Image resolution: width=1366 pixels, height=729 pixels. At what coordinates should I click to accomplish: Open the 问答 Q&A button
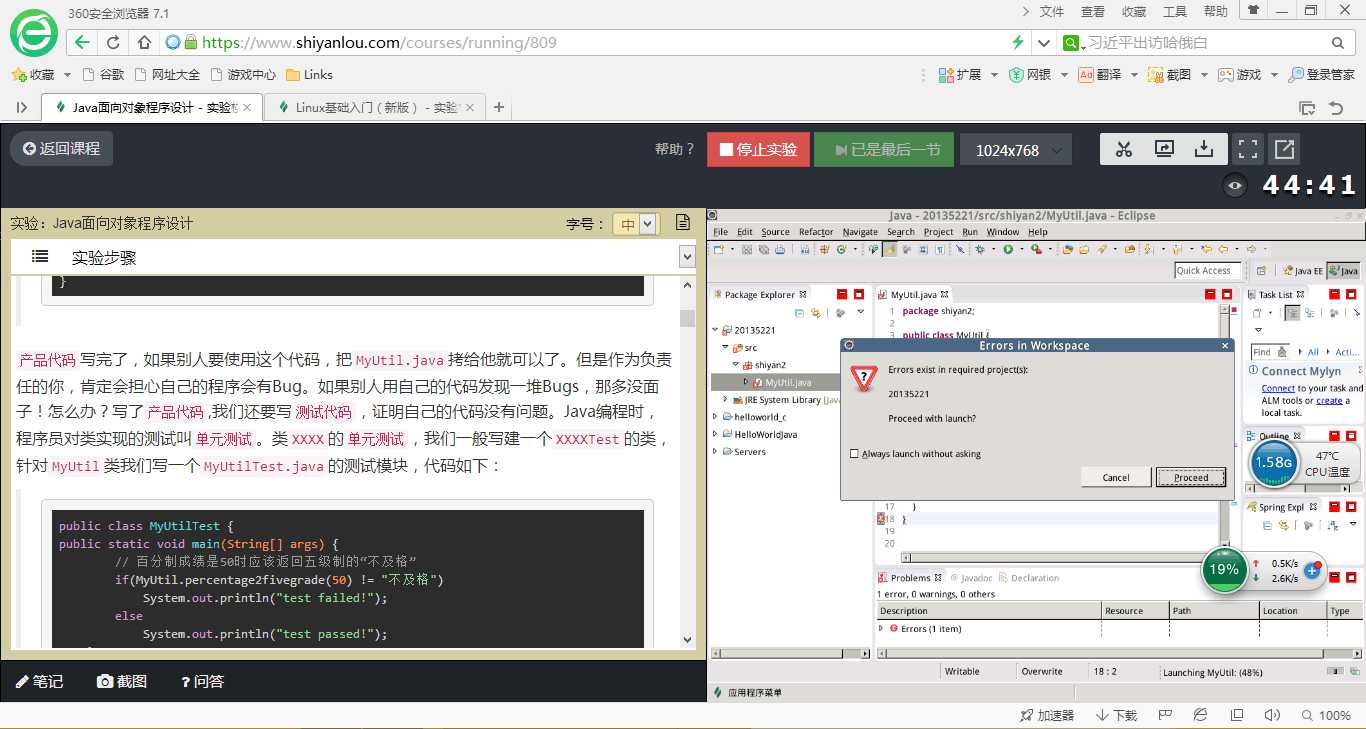(x=202, y=681)
